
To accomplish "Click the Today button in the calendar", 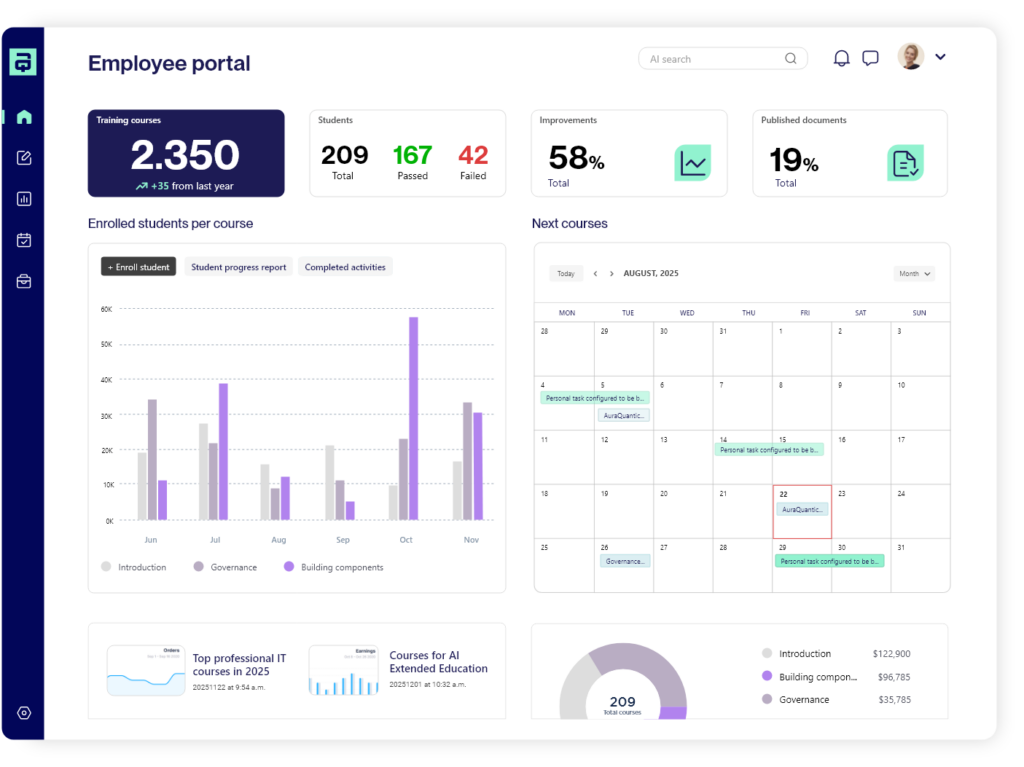I will [x=565, y=273].
